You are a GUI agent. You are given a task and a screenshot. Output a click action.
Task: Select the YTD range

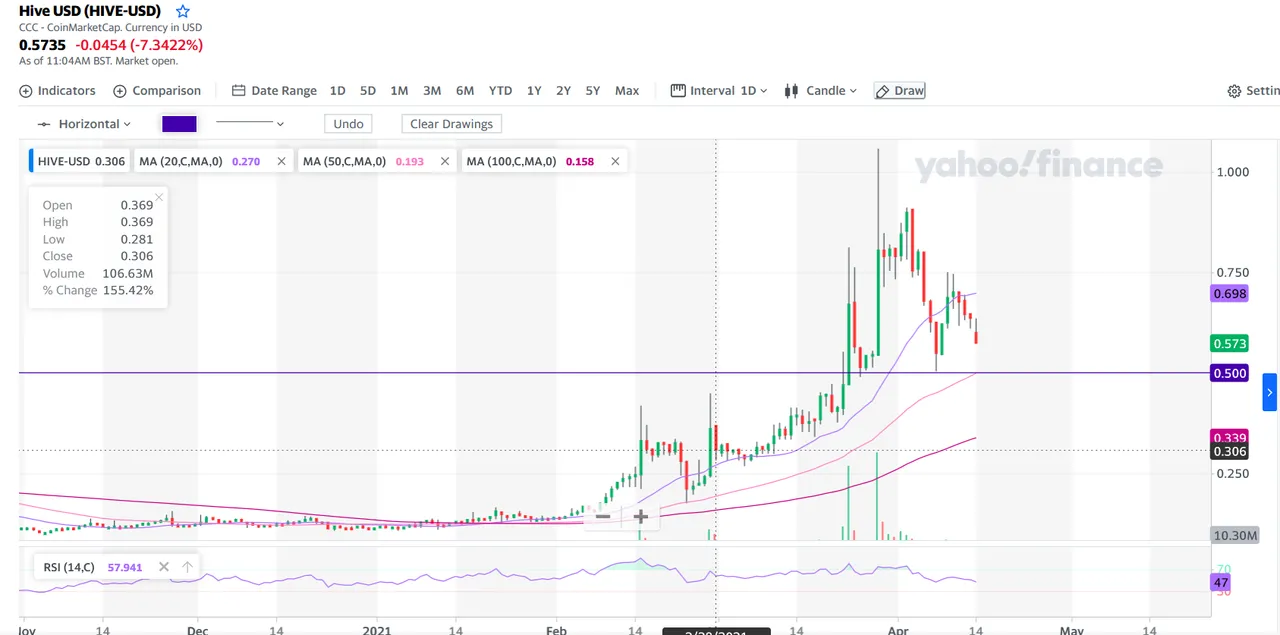point(500,91)
